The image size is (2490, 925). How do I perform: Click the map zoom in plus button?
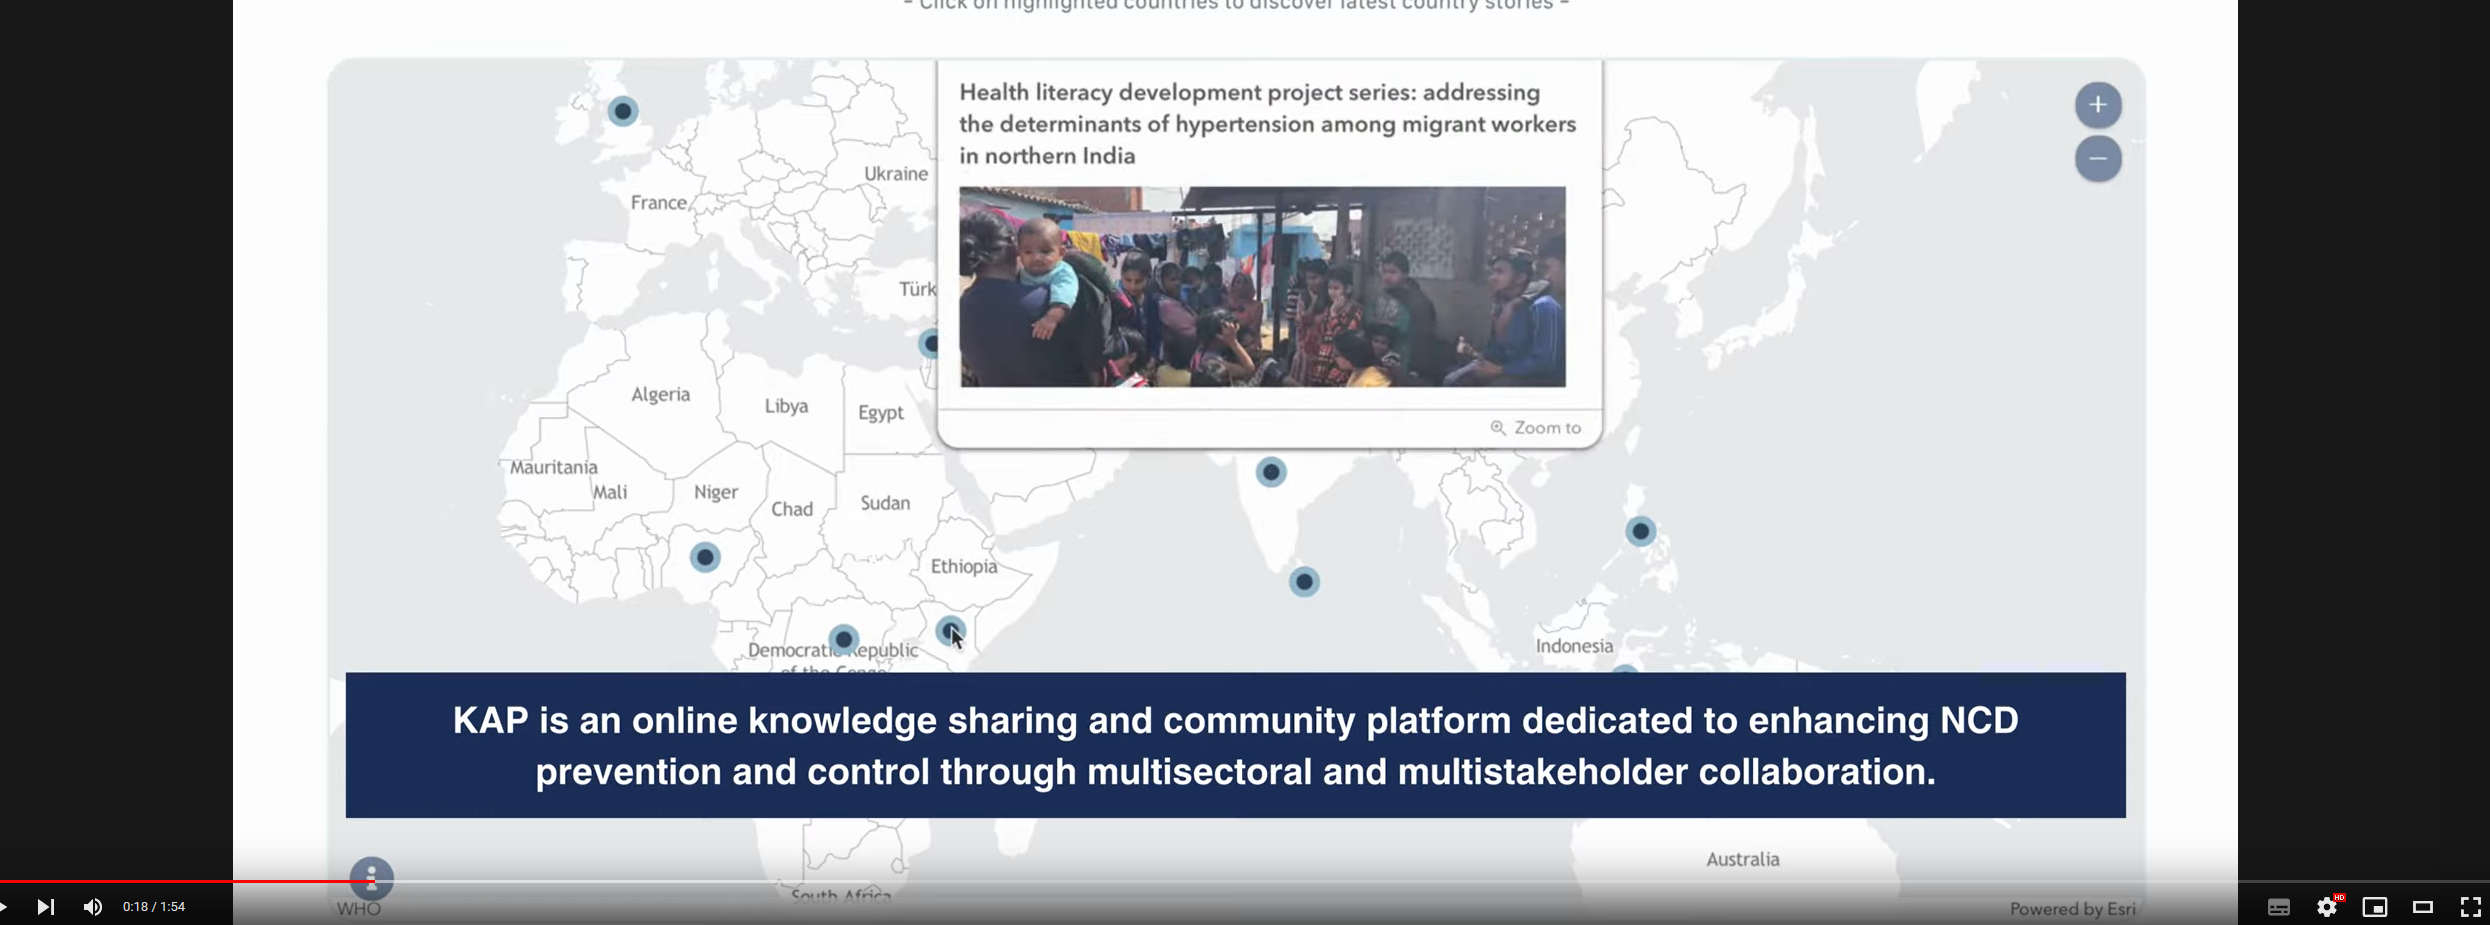(x=2098, y=105)
